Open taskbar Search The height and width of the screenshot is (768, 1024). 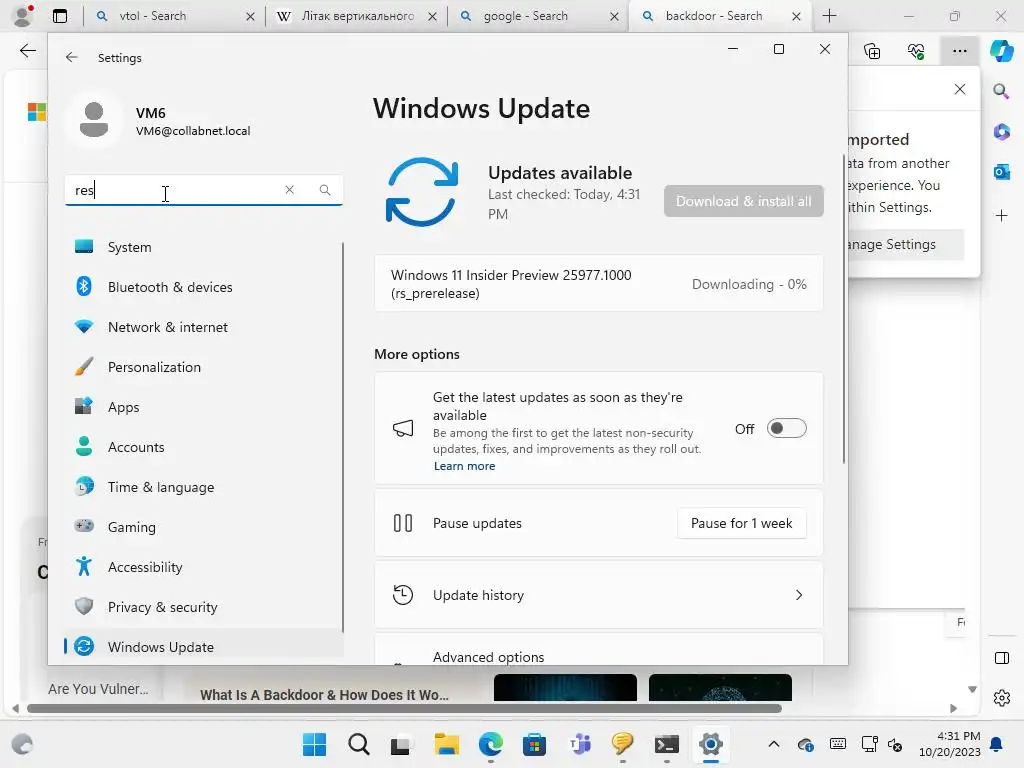[x=359, y=744]
